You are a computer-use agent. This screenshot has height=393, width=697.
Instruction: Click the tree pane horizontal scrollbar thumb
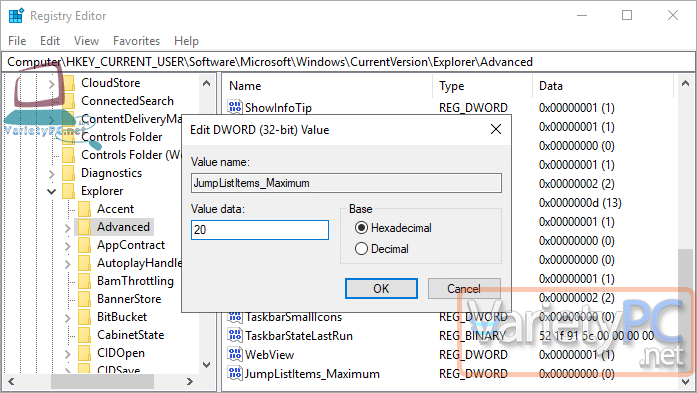click(102, 381)
